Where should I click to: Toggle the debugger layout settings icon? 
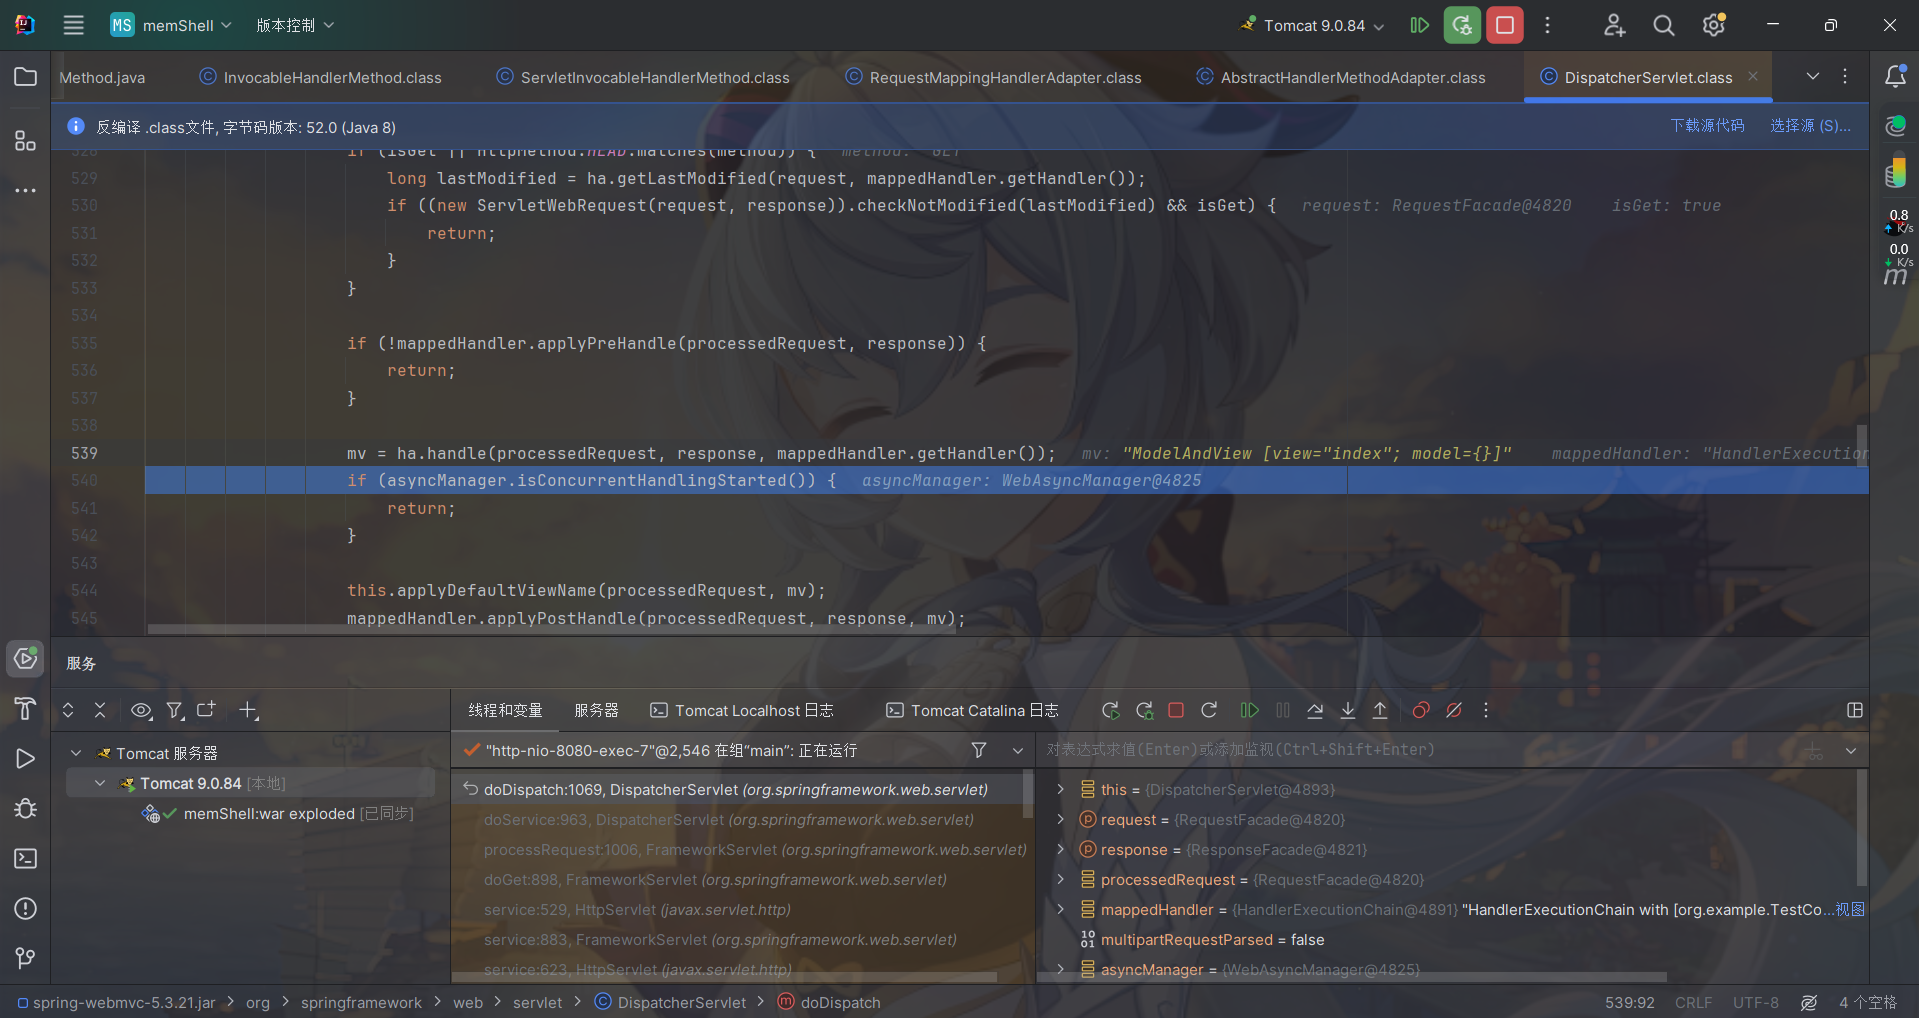(1855, 710)
